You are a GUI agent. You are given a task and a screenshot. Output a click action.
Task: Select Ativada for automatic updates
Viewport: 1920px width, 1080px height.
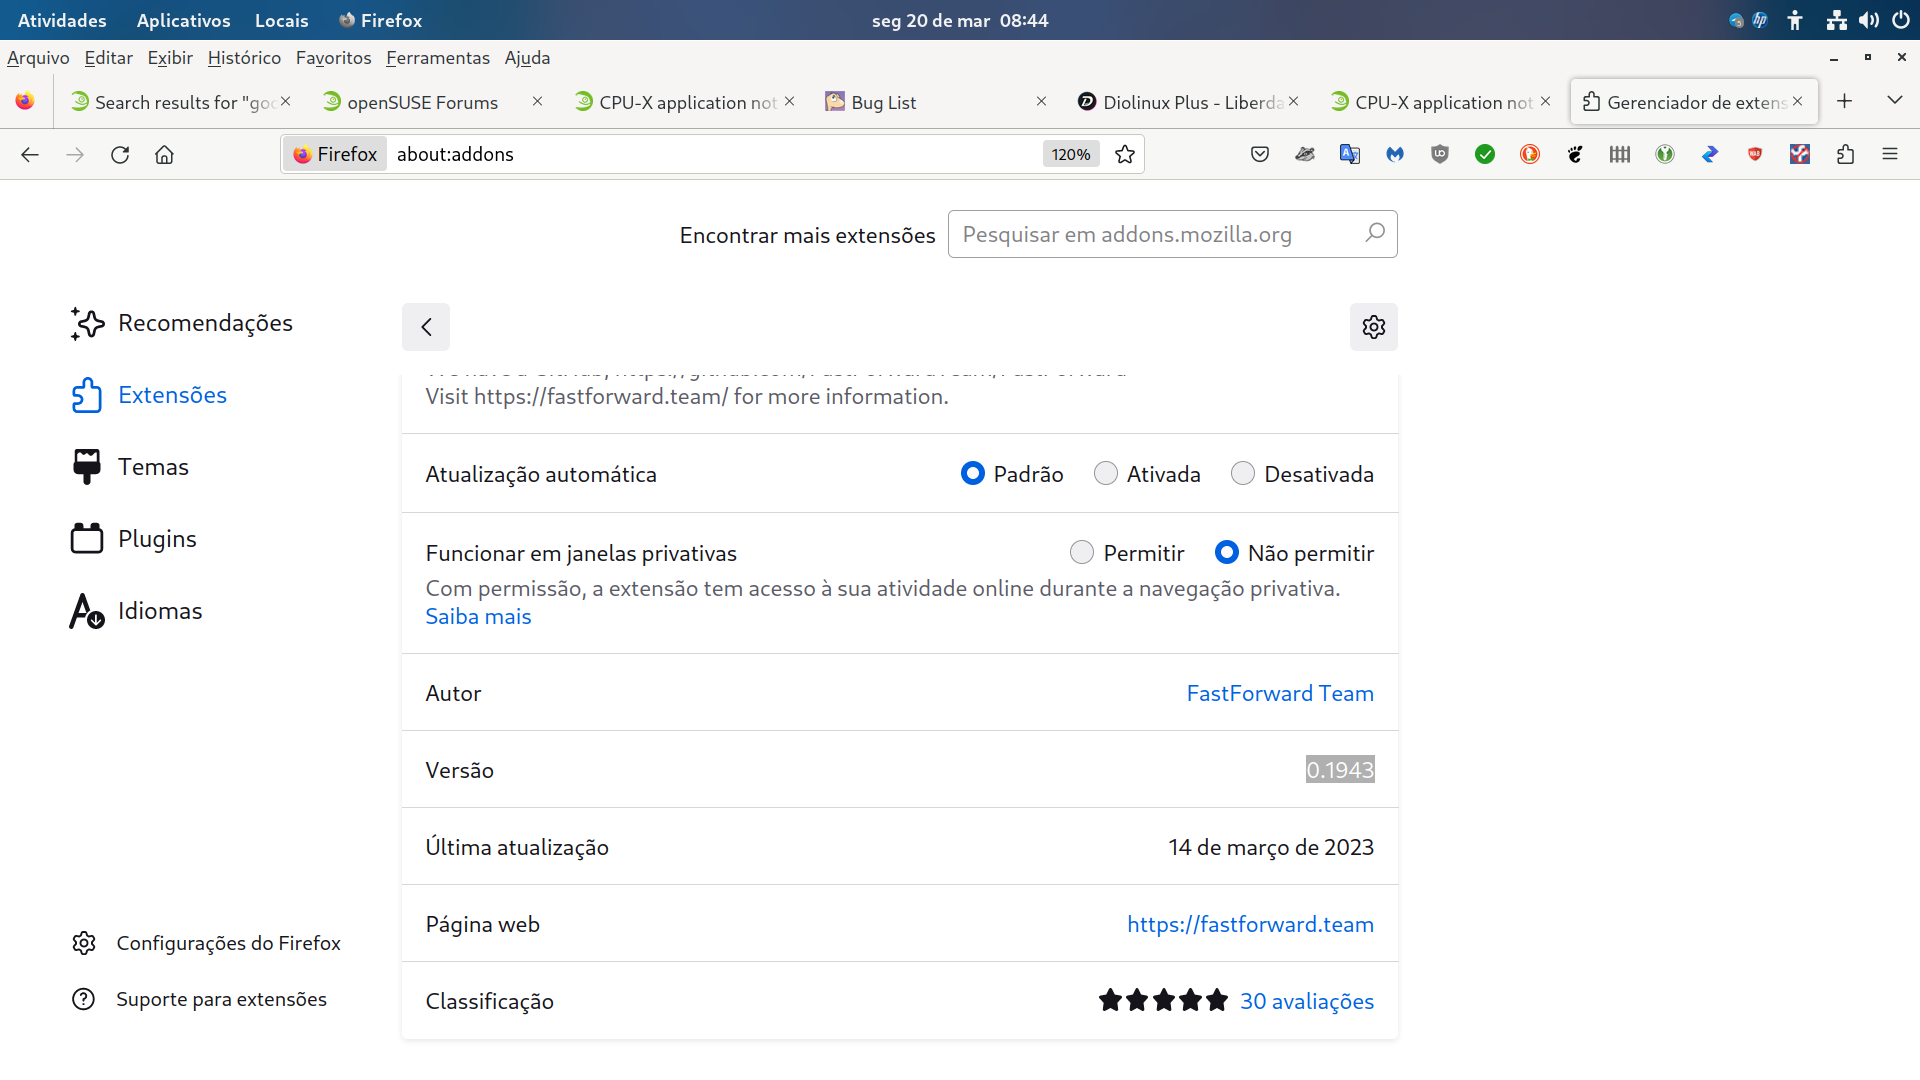(x=1106, y=473)
